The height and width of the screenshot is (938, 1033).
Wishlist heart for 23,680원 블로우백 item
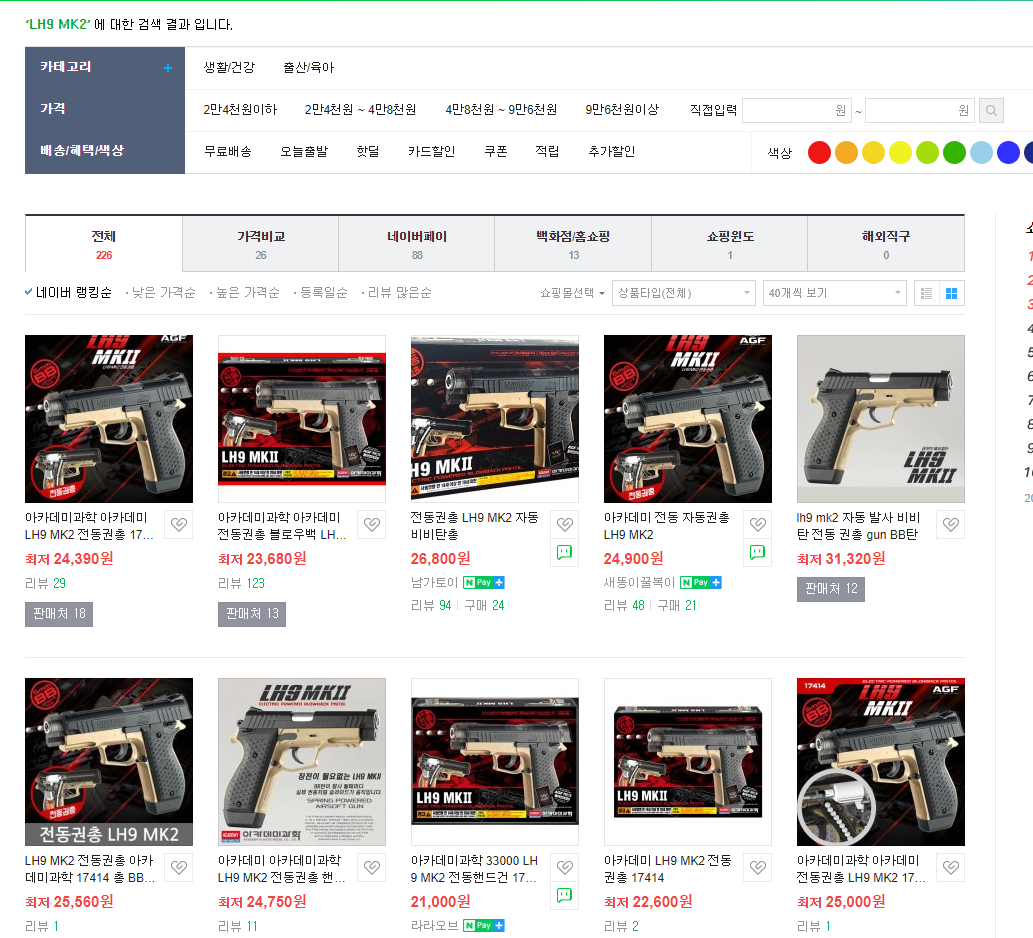tap(372, 524)
